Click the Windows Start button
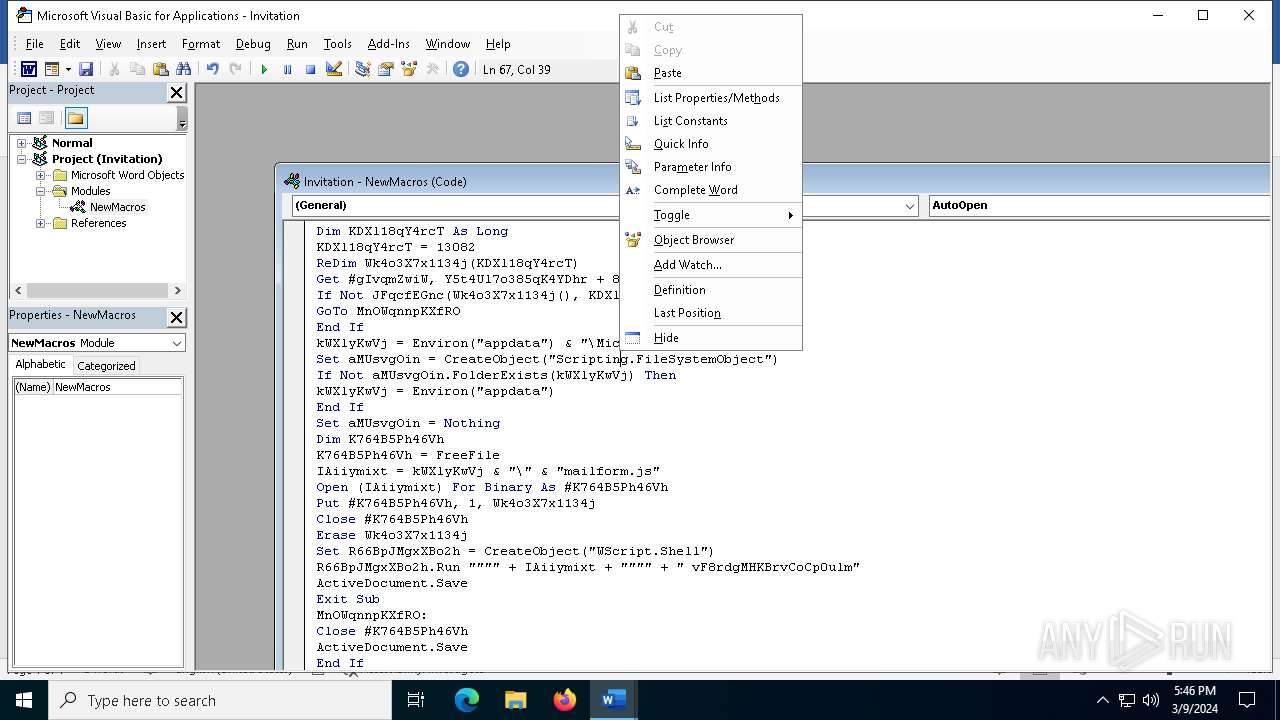This screenshot has width=1280, height=720. pos(24,700)
